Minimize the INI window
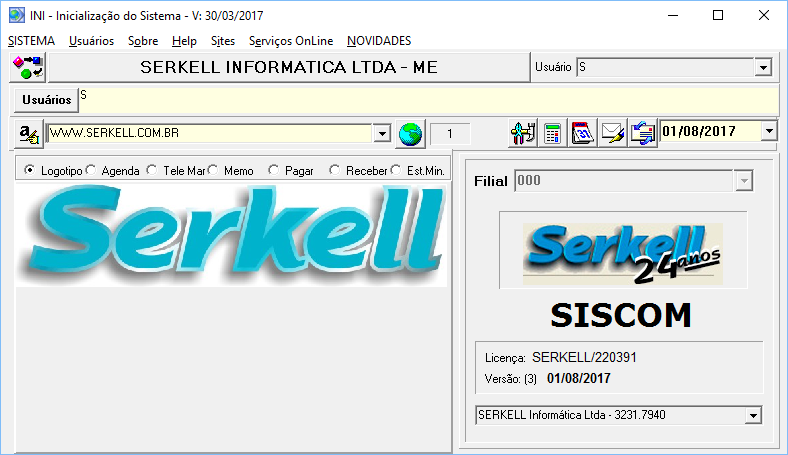This screenshot has width=788, height=455. click(x=673, y=16)
